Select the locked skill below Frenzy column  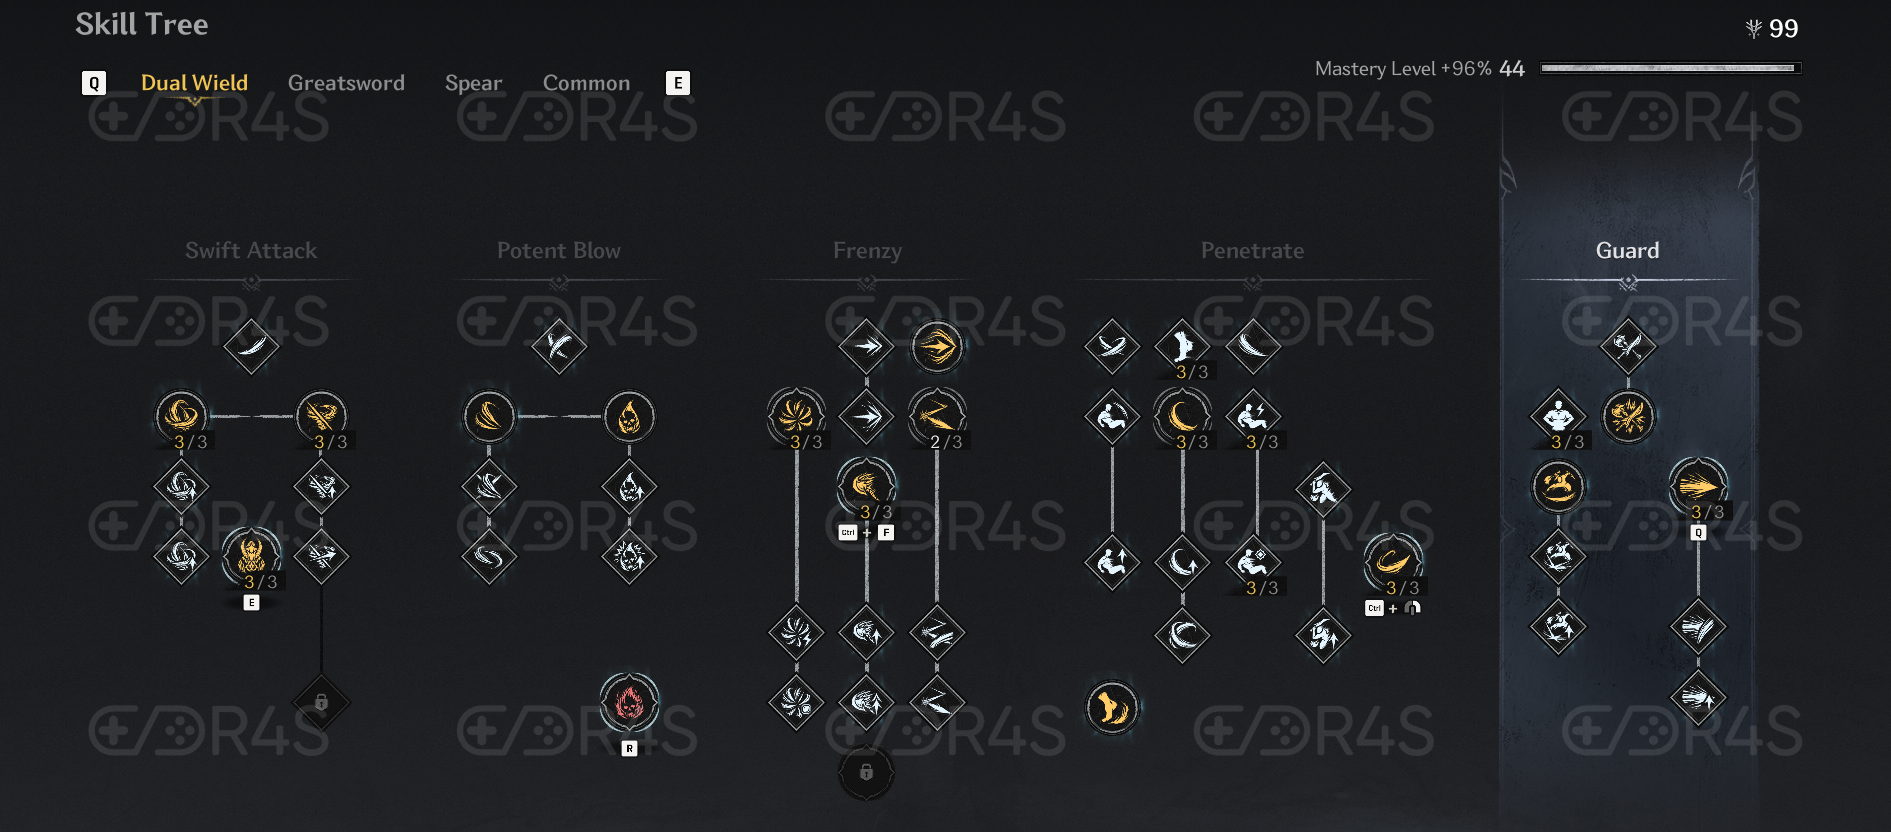click(x=866, y=772)
